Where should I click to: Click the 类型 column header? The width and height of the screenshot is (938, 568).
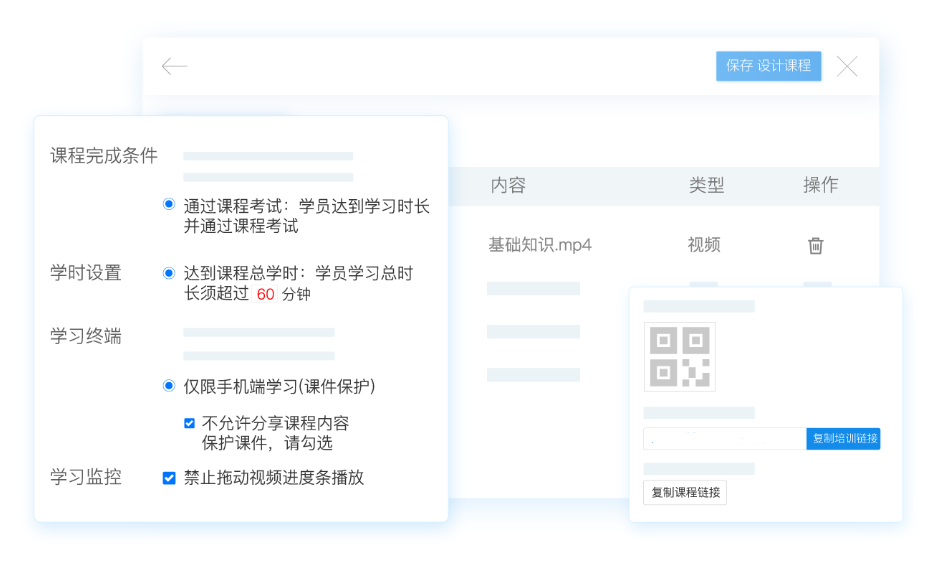[x=706, y=185]
